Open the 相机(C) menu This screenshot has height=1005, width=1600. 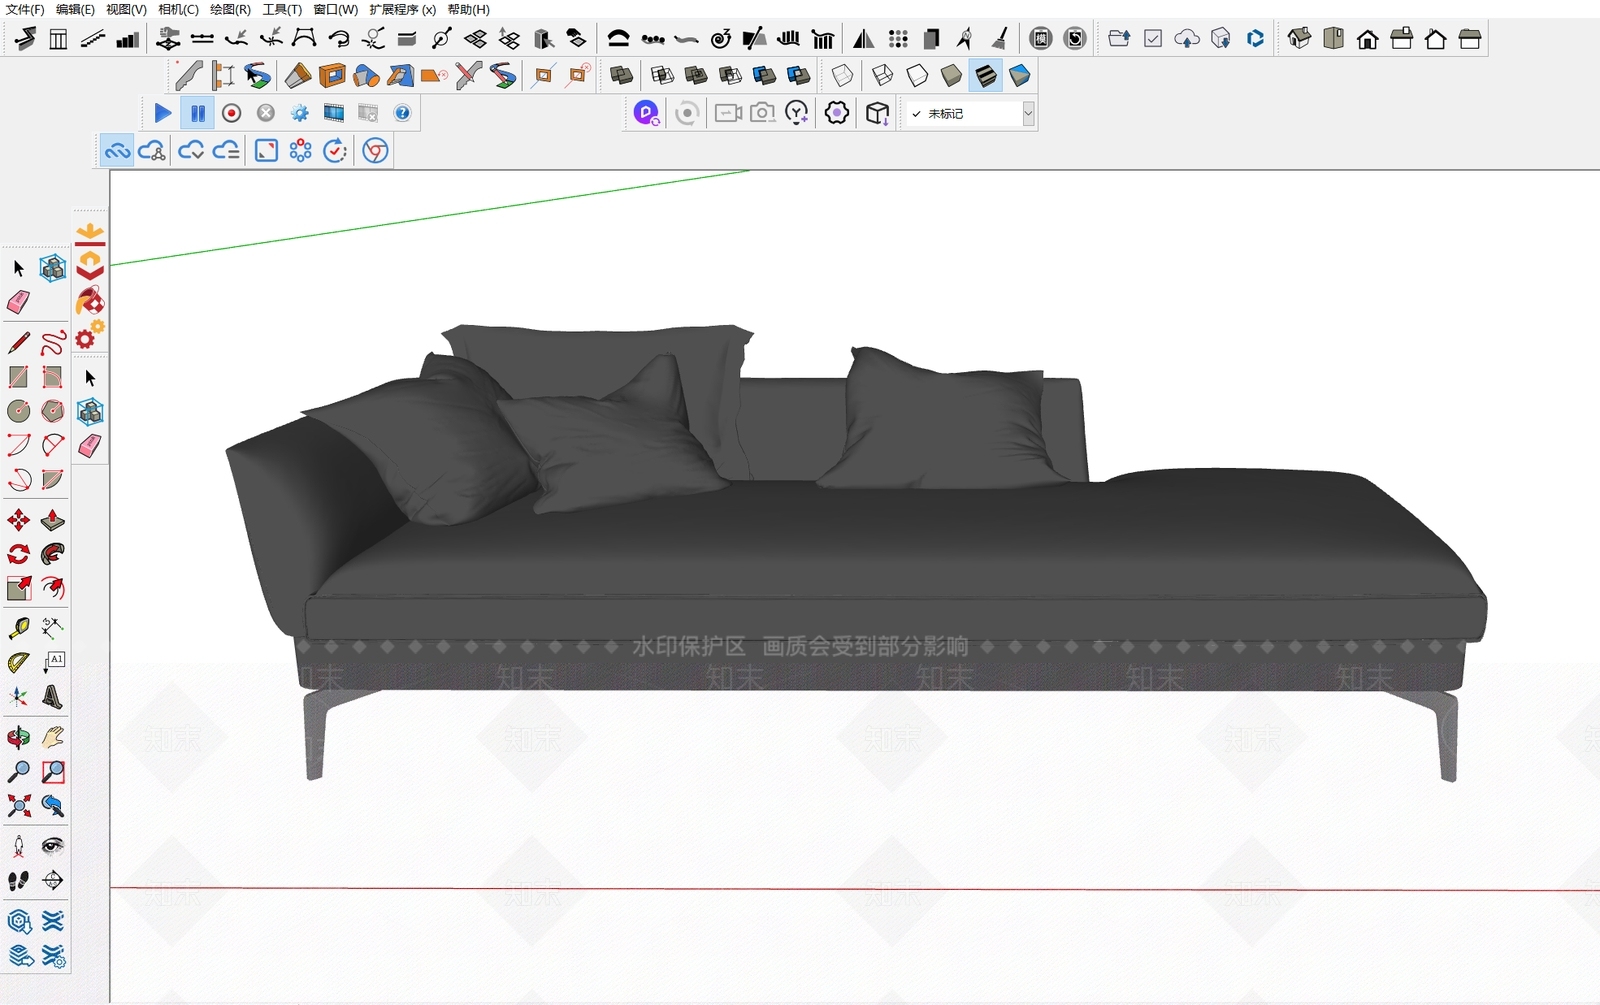[178, 9]
